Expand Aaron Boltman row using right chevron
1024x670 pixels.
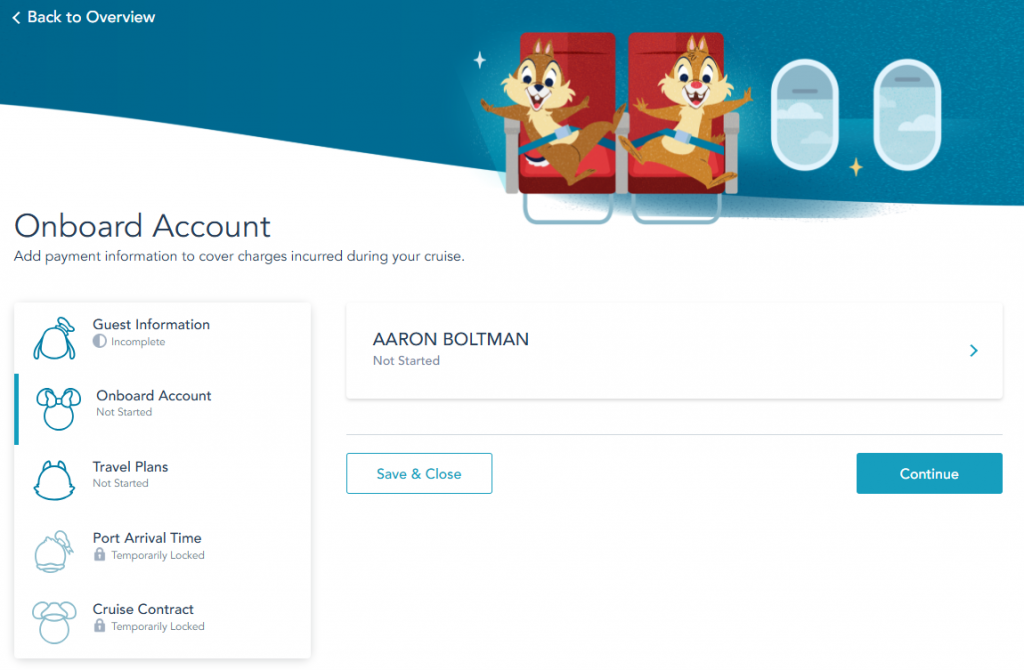[974, 351]
